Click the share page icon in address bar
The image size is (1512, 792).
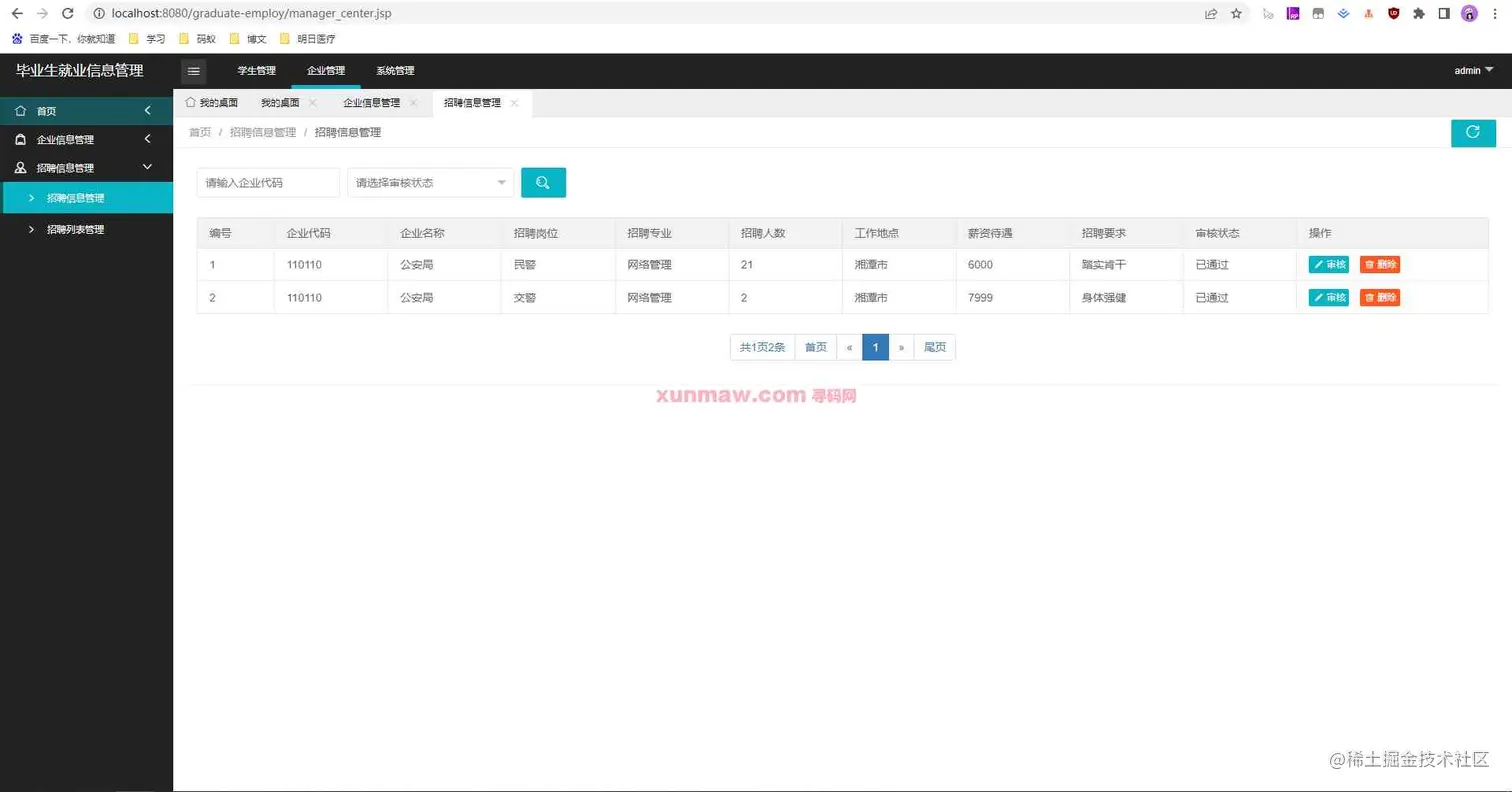point(1211,14)
